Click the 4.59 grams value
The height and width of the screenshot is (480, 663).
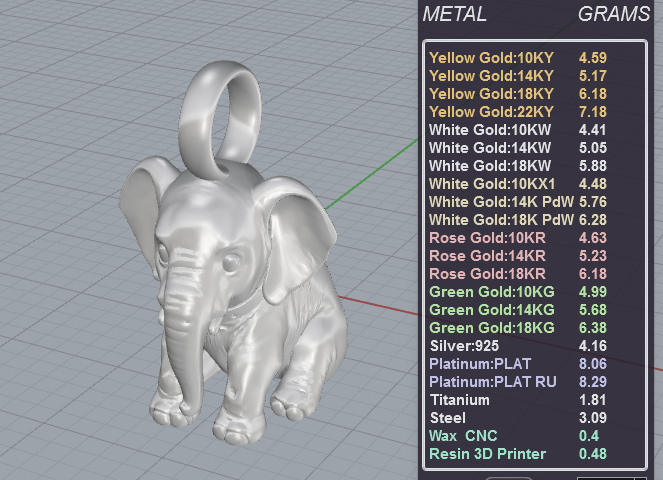click(593, 58)
